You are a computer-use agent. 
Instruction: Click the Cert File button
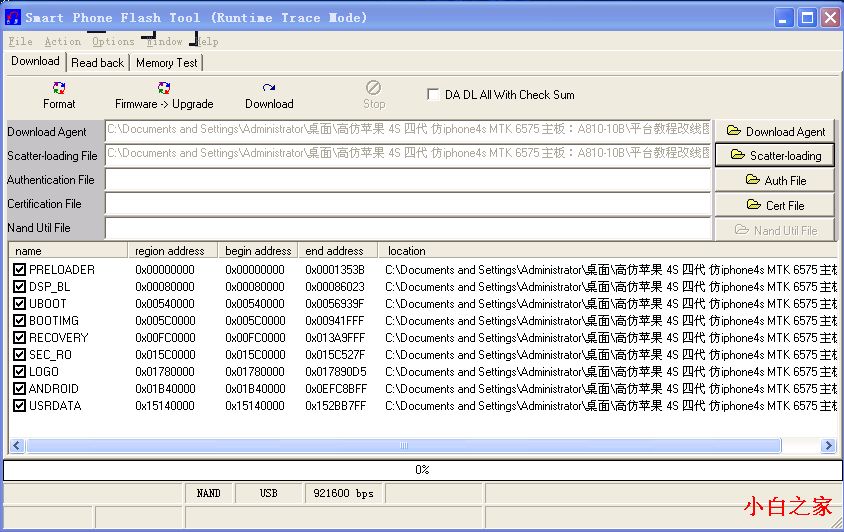775,205
